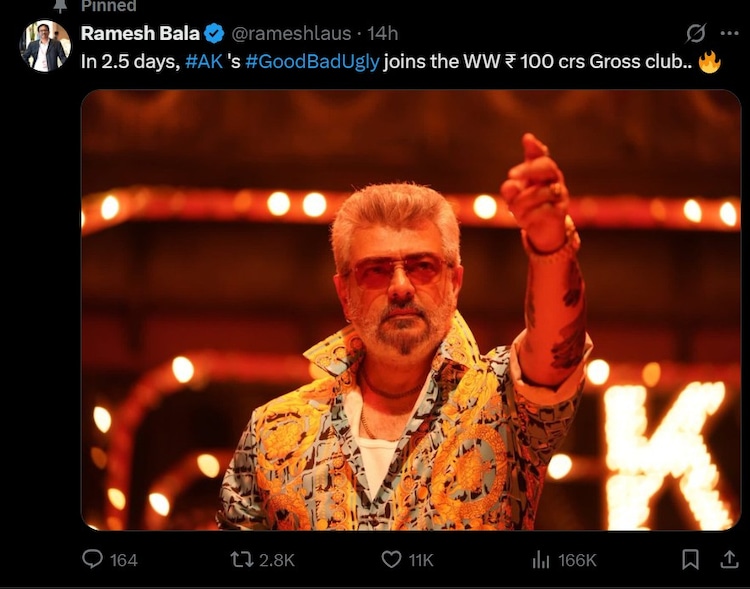Open the three-dot more options menu
This screenshot has height=589, width=750.
(729, 34)
